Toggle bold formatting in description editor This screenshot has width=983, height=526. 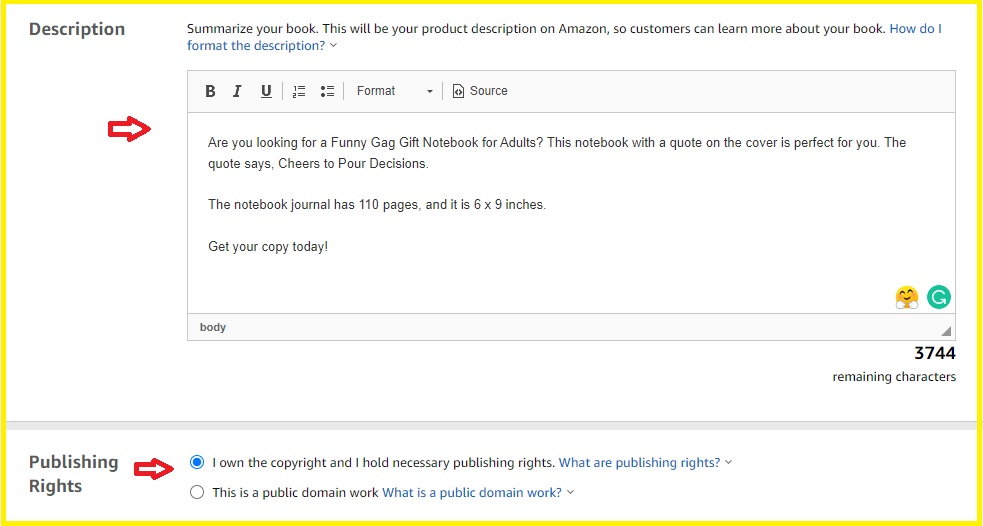pyautogui.click(x=211, y=92)
